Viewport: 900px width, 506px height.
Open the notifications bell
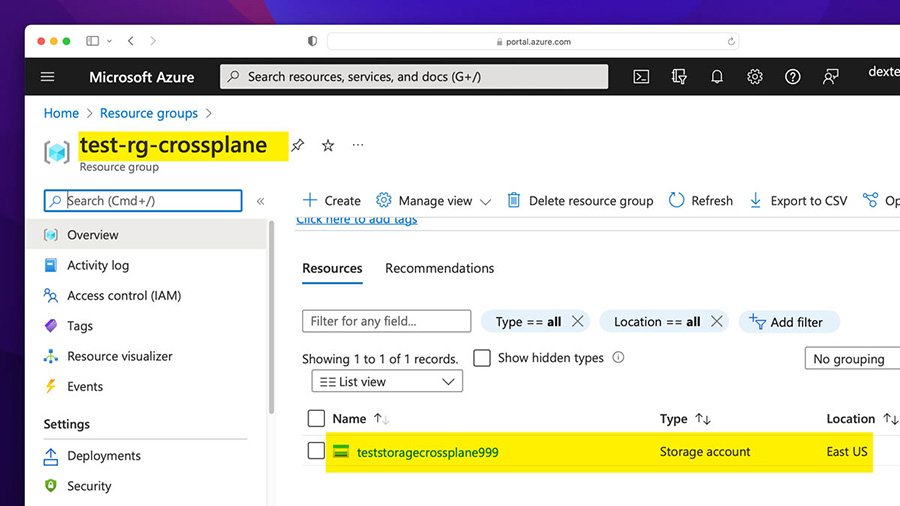(717, 77)
